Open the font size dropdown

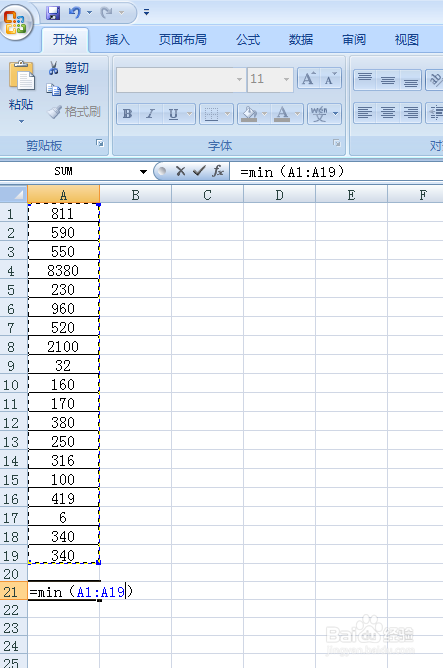286,79
